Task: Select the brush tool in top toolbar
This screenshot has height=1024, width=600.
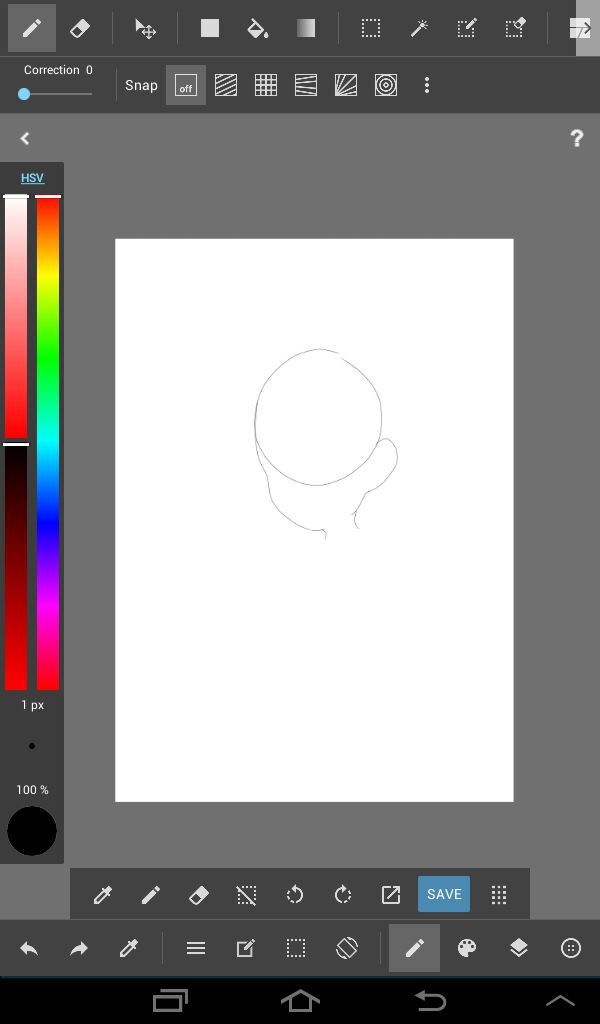Action: point(31,28)
